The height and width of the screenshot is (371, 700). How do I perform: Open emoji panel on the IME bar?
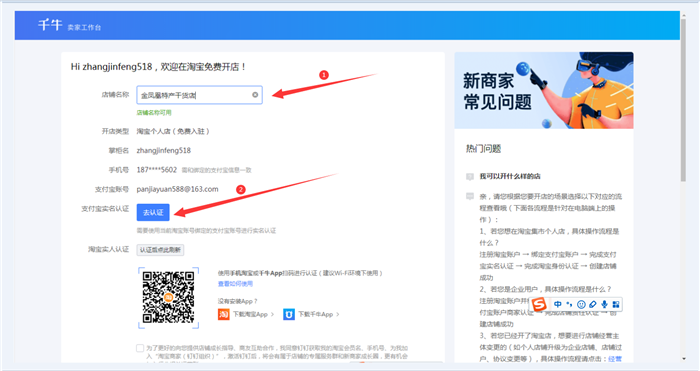(581, 304)
